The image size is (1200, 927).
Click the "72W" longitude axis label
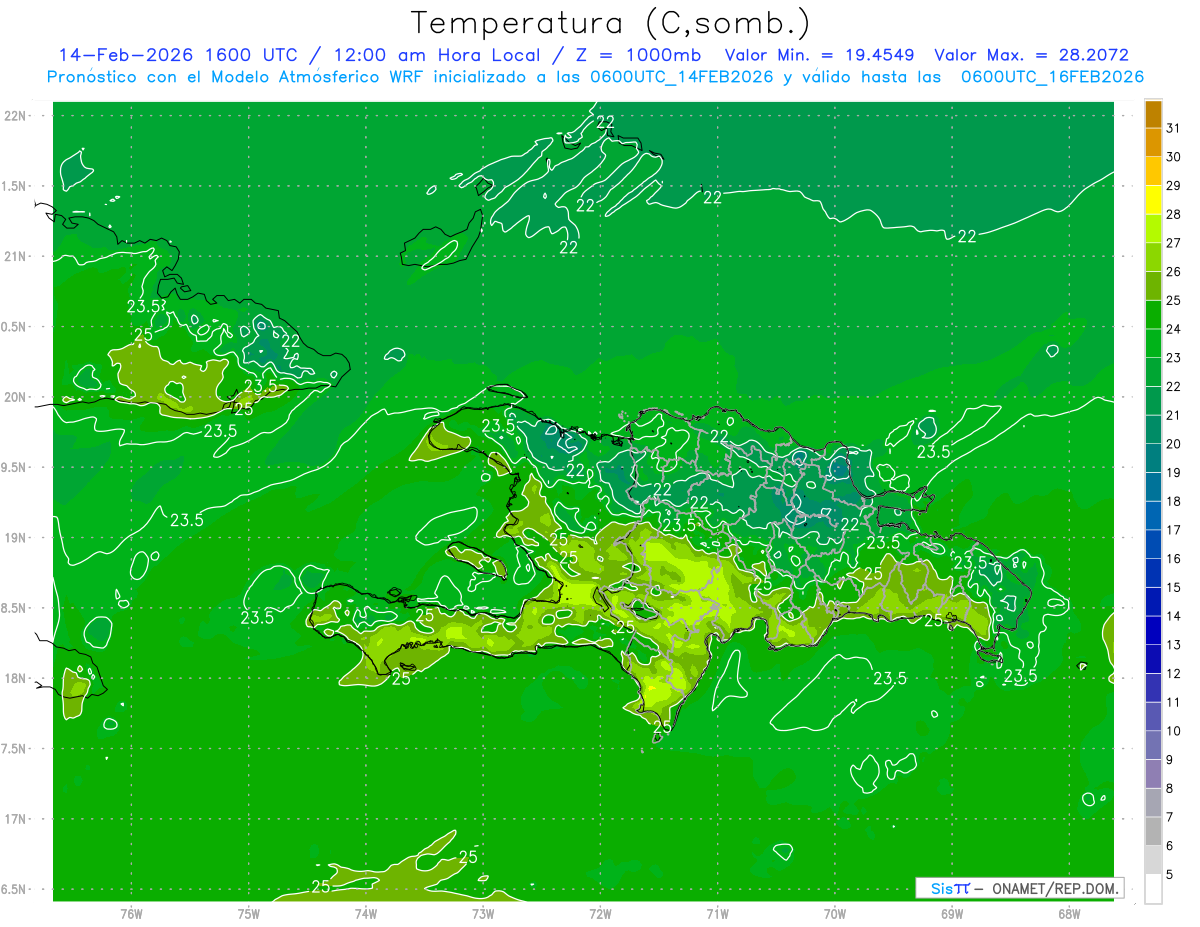(x=600, y=914)
